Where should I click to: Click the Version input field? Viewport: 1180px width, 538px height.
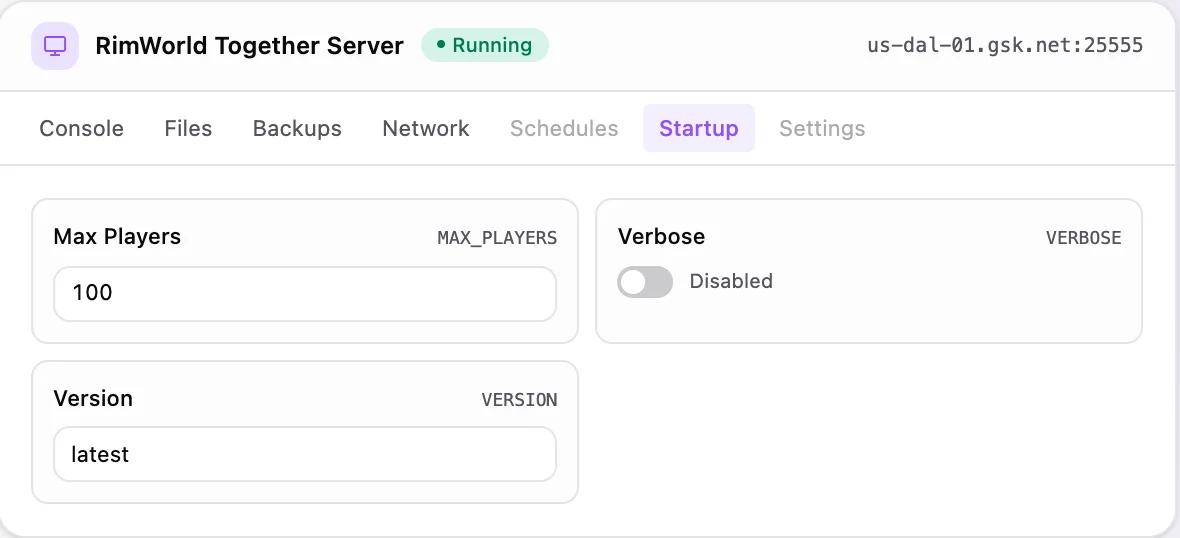point(305,454)
